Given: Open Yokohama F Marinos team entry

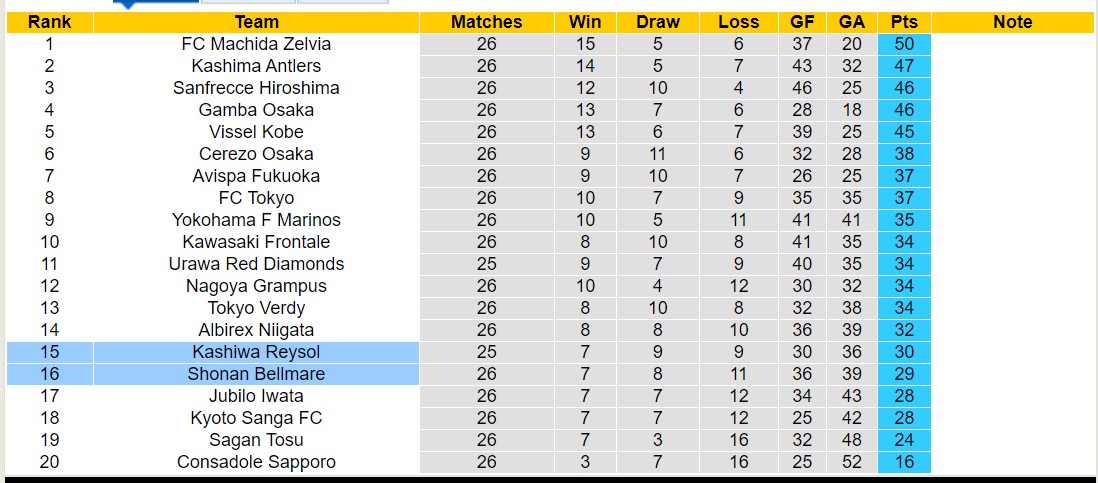Looking at the screenshot, I should click(256, 220).
